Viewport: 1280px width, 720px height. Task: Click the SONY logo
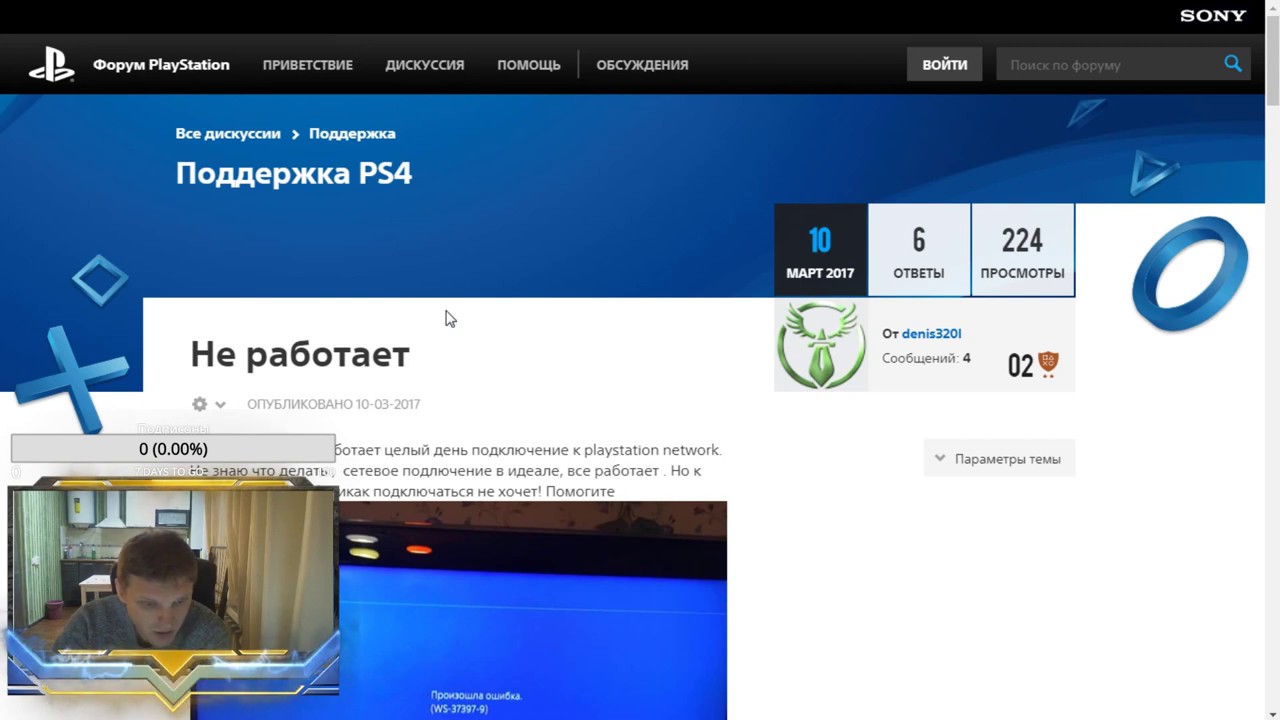tap(1213, 16)
